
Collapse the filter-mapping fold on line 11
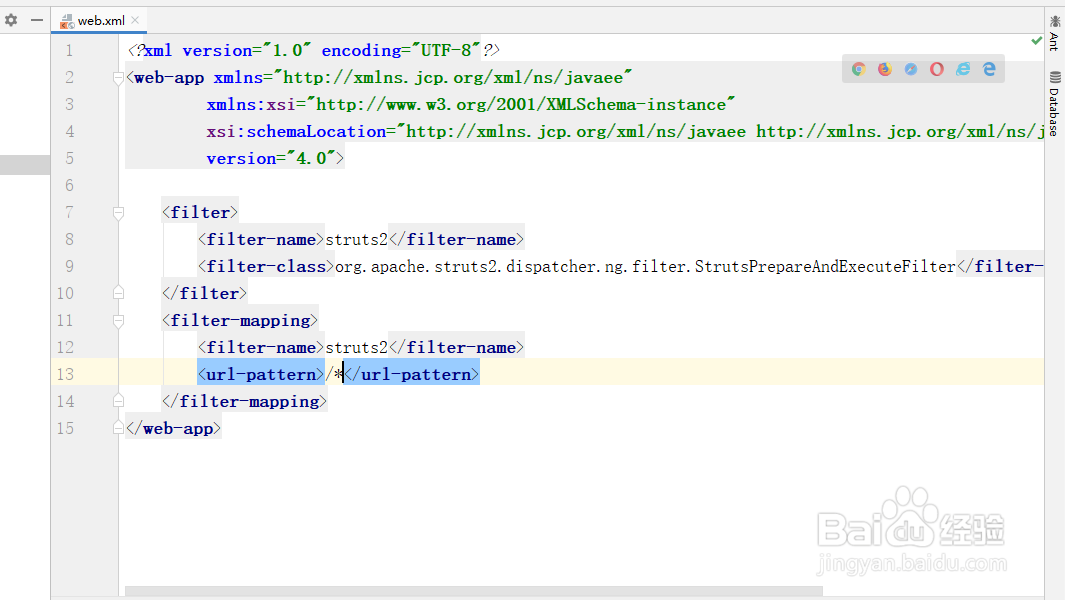click(118, 321)
